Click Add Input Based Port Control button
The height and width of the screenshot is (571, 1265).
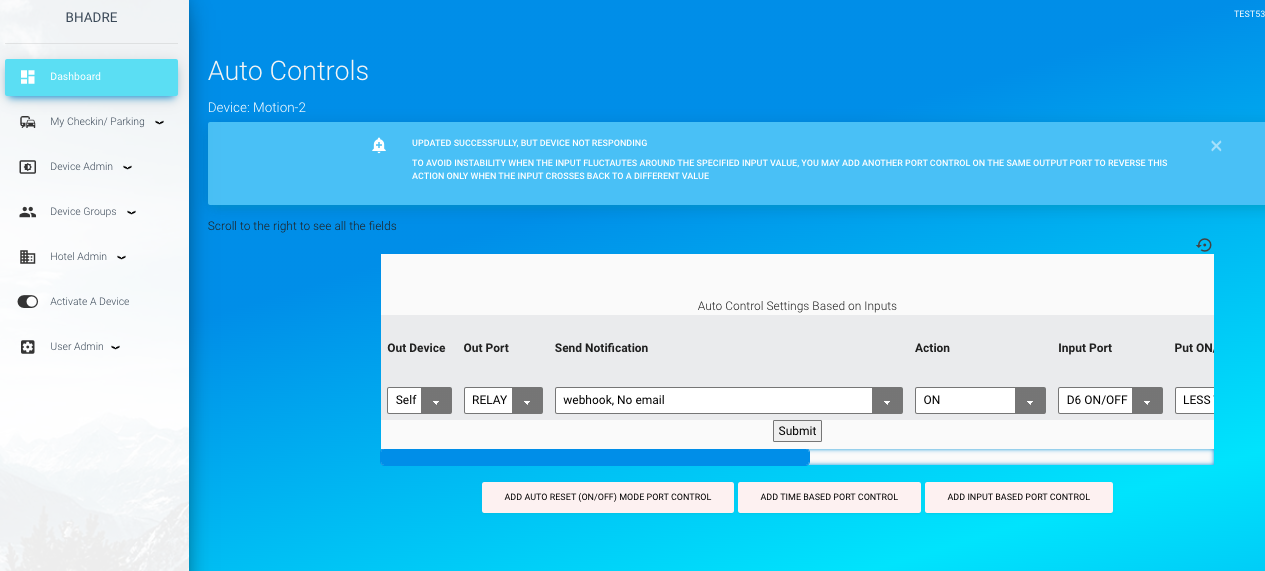[x=1018, y=497]
